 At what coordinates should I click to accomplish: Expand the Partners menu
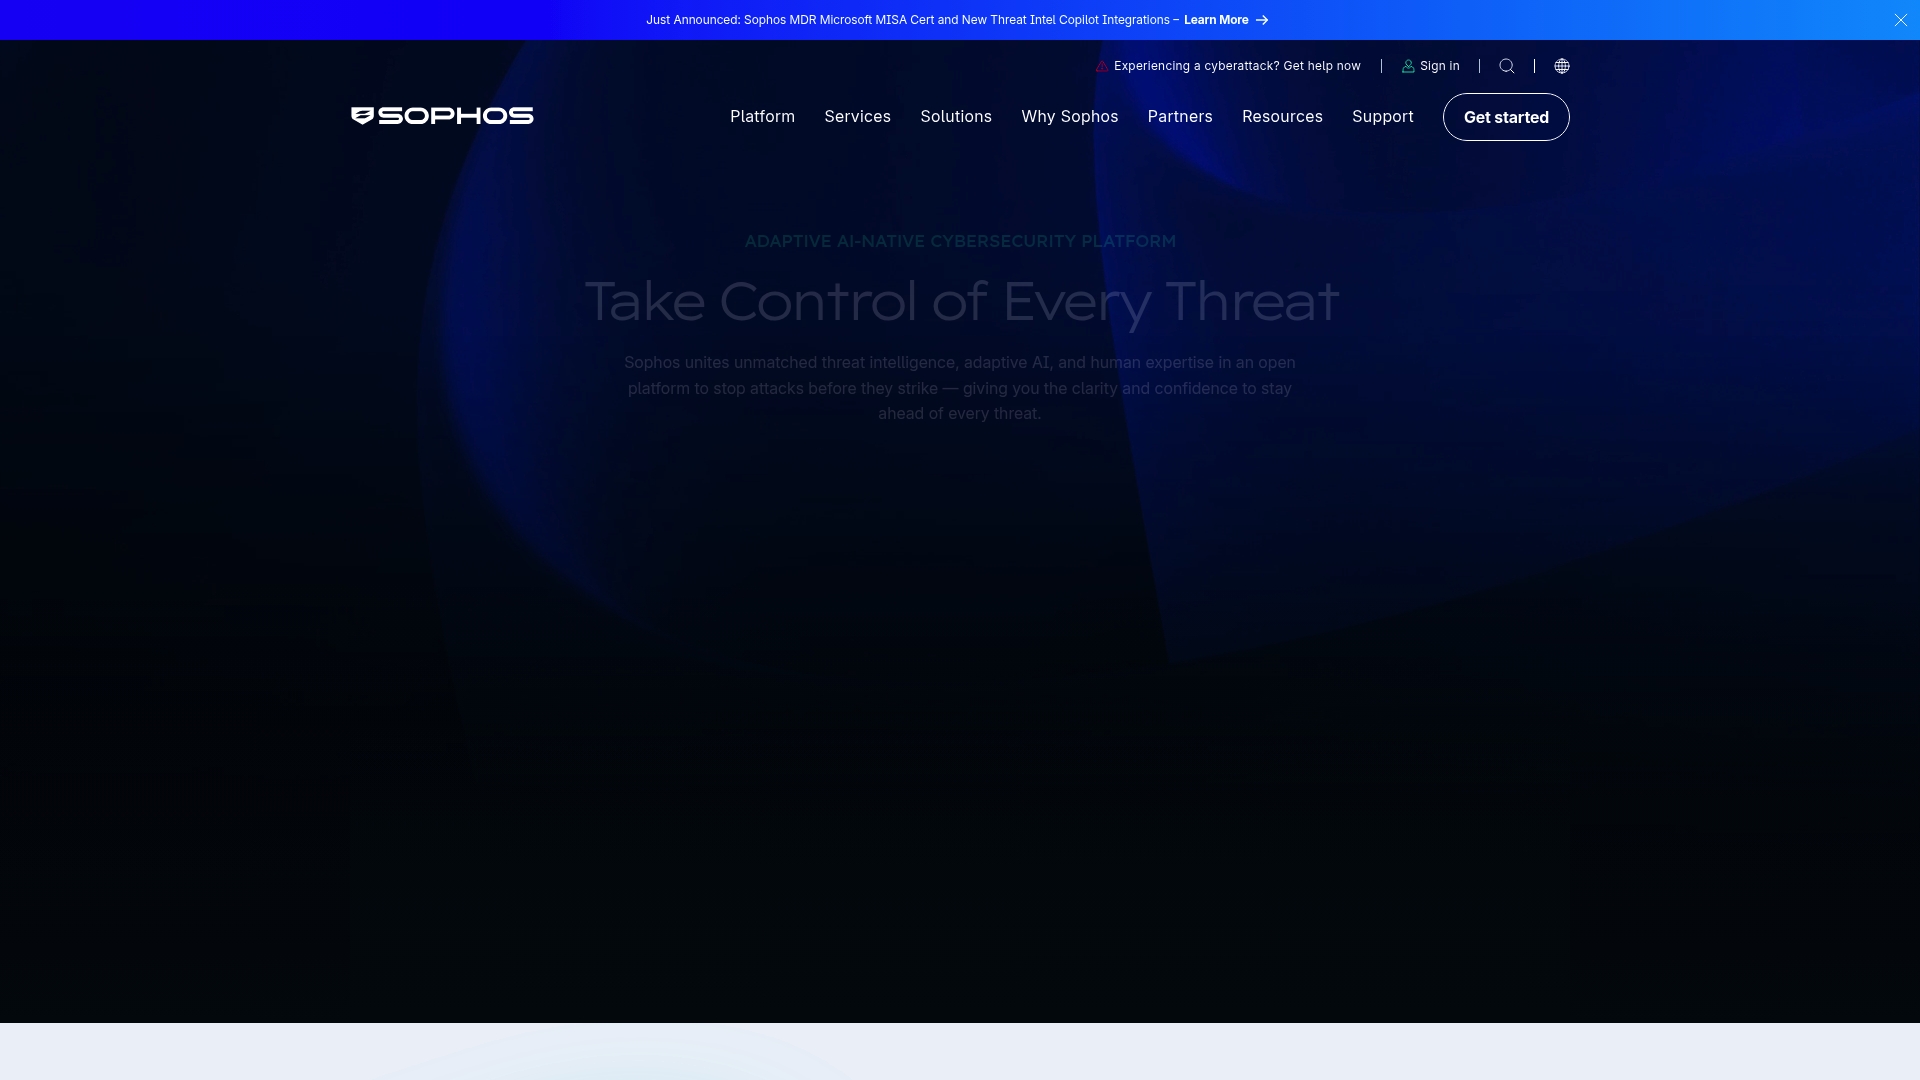[x=1180, y=117]
